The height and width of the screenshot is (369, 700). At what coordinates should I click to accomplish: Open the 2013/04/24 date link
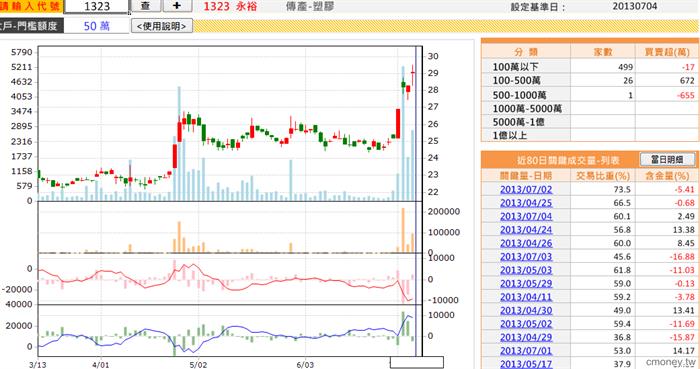tap(526, 229)
